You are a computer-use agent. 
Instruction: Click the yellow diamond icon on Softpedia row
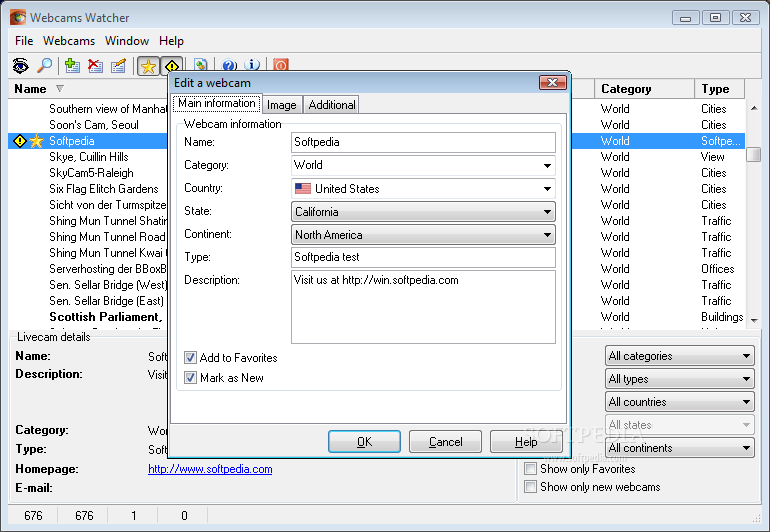[x=20, y=141]
